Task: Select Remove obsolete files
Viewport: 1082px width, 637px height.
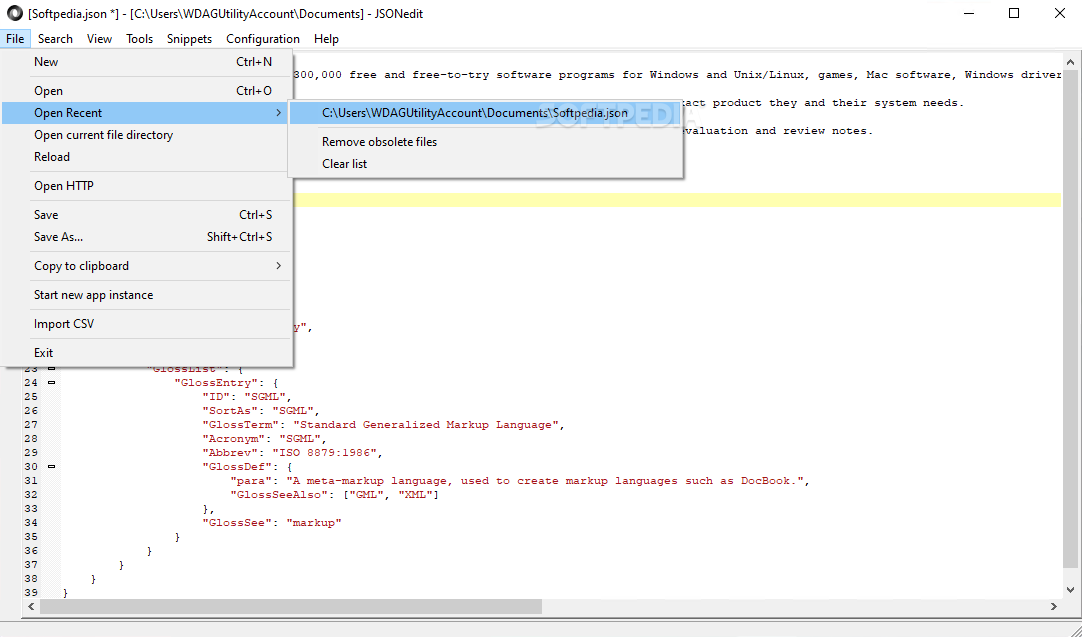Action: tap(485, 142)
